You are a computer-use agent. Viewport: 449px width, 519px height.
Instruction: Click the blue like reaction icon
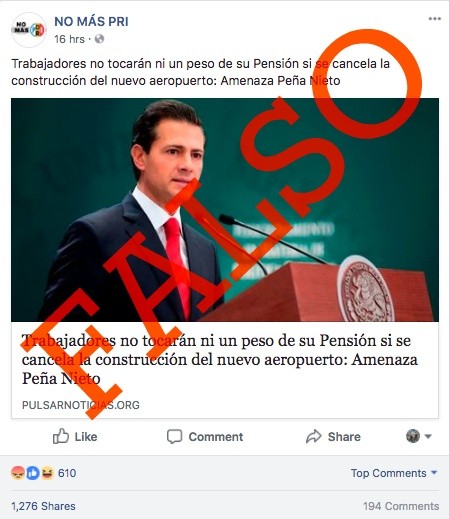tap(33, 473)
